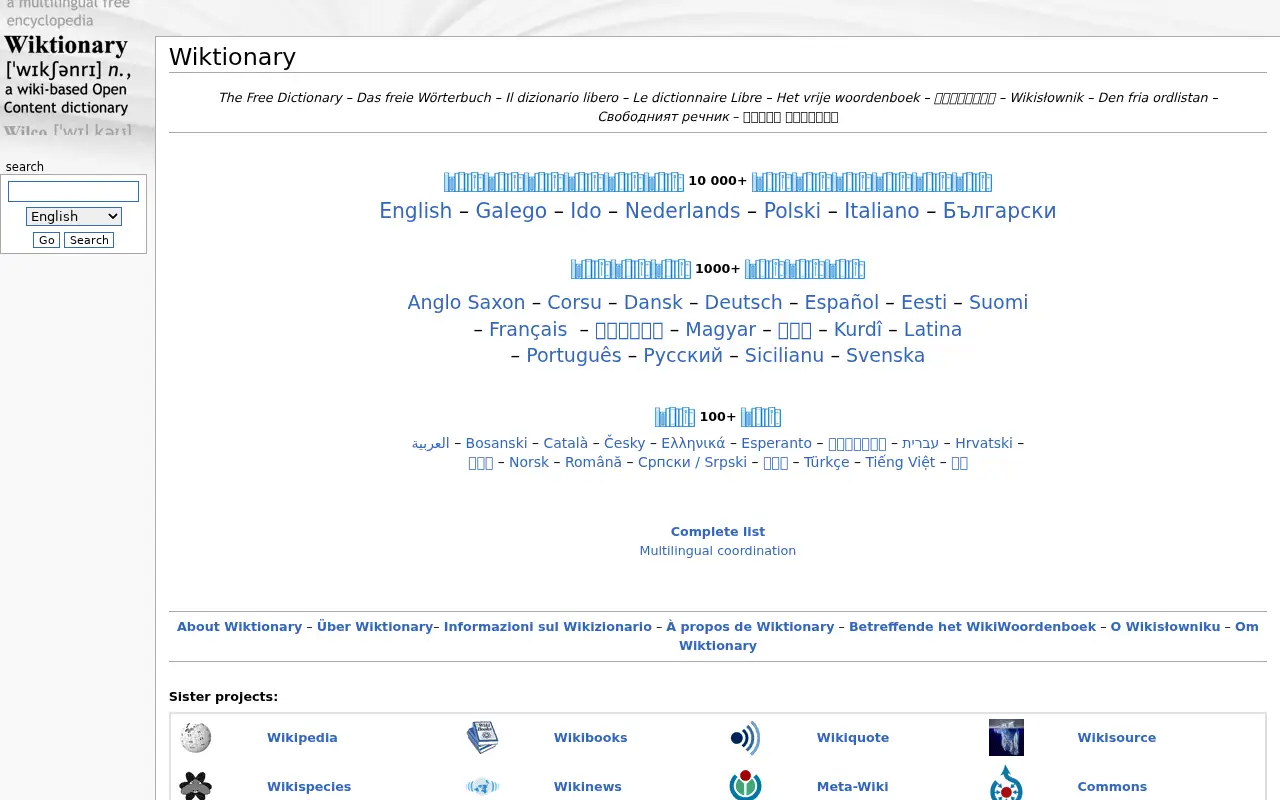Open the Anglo Saxon link
Image resolution: width=1280 pixels, height=800 pixels.
[x=466, y=302]
